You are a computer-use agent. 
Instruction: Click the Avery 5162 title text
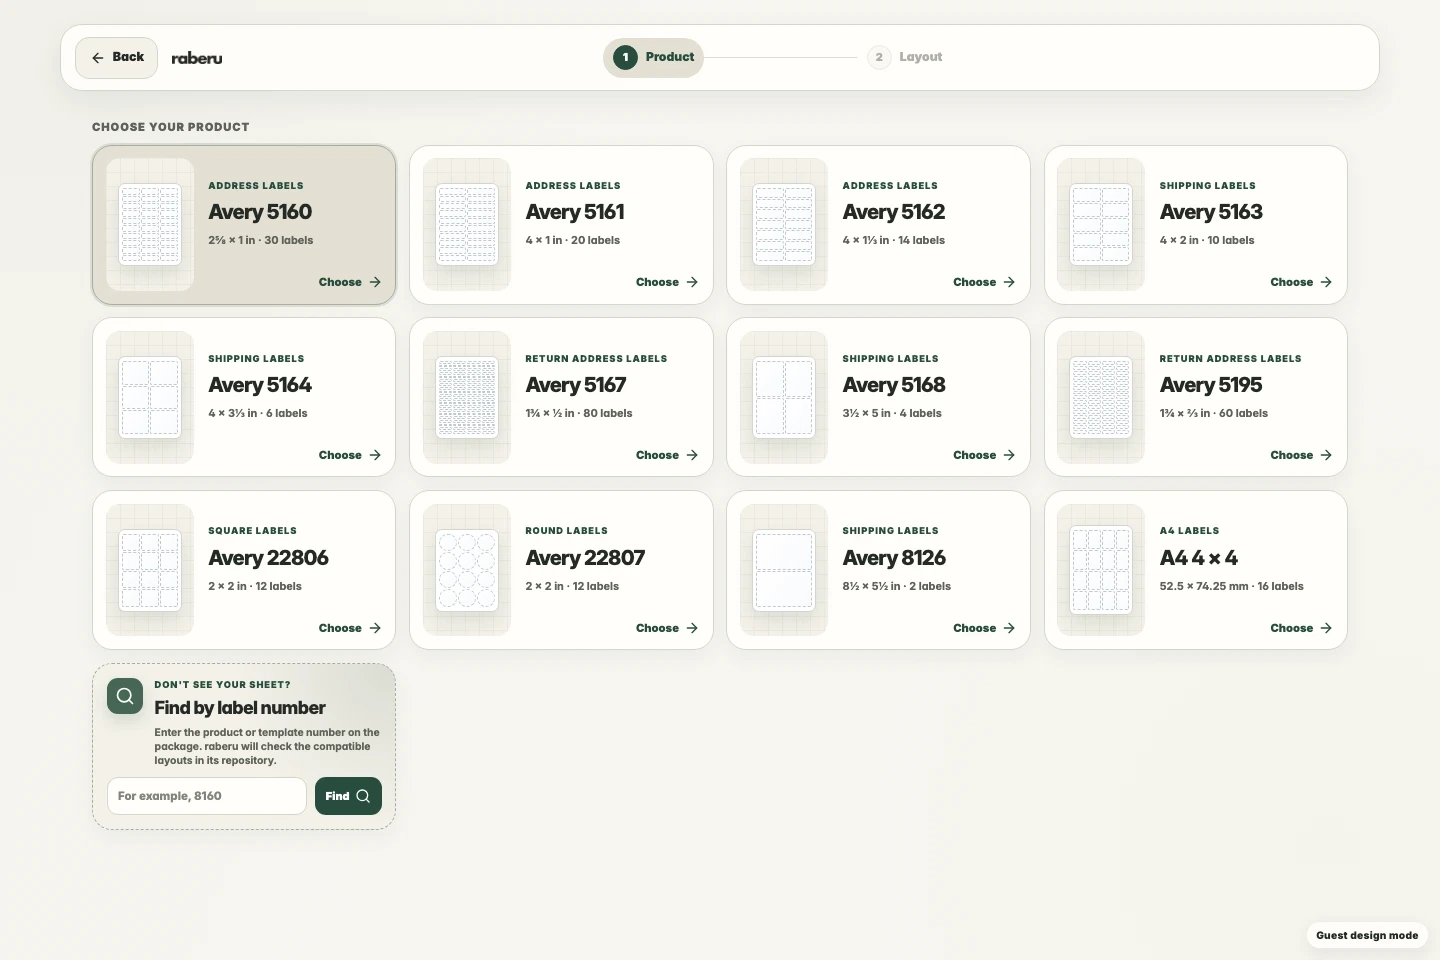tap(894, 212)
